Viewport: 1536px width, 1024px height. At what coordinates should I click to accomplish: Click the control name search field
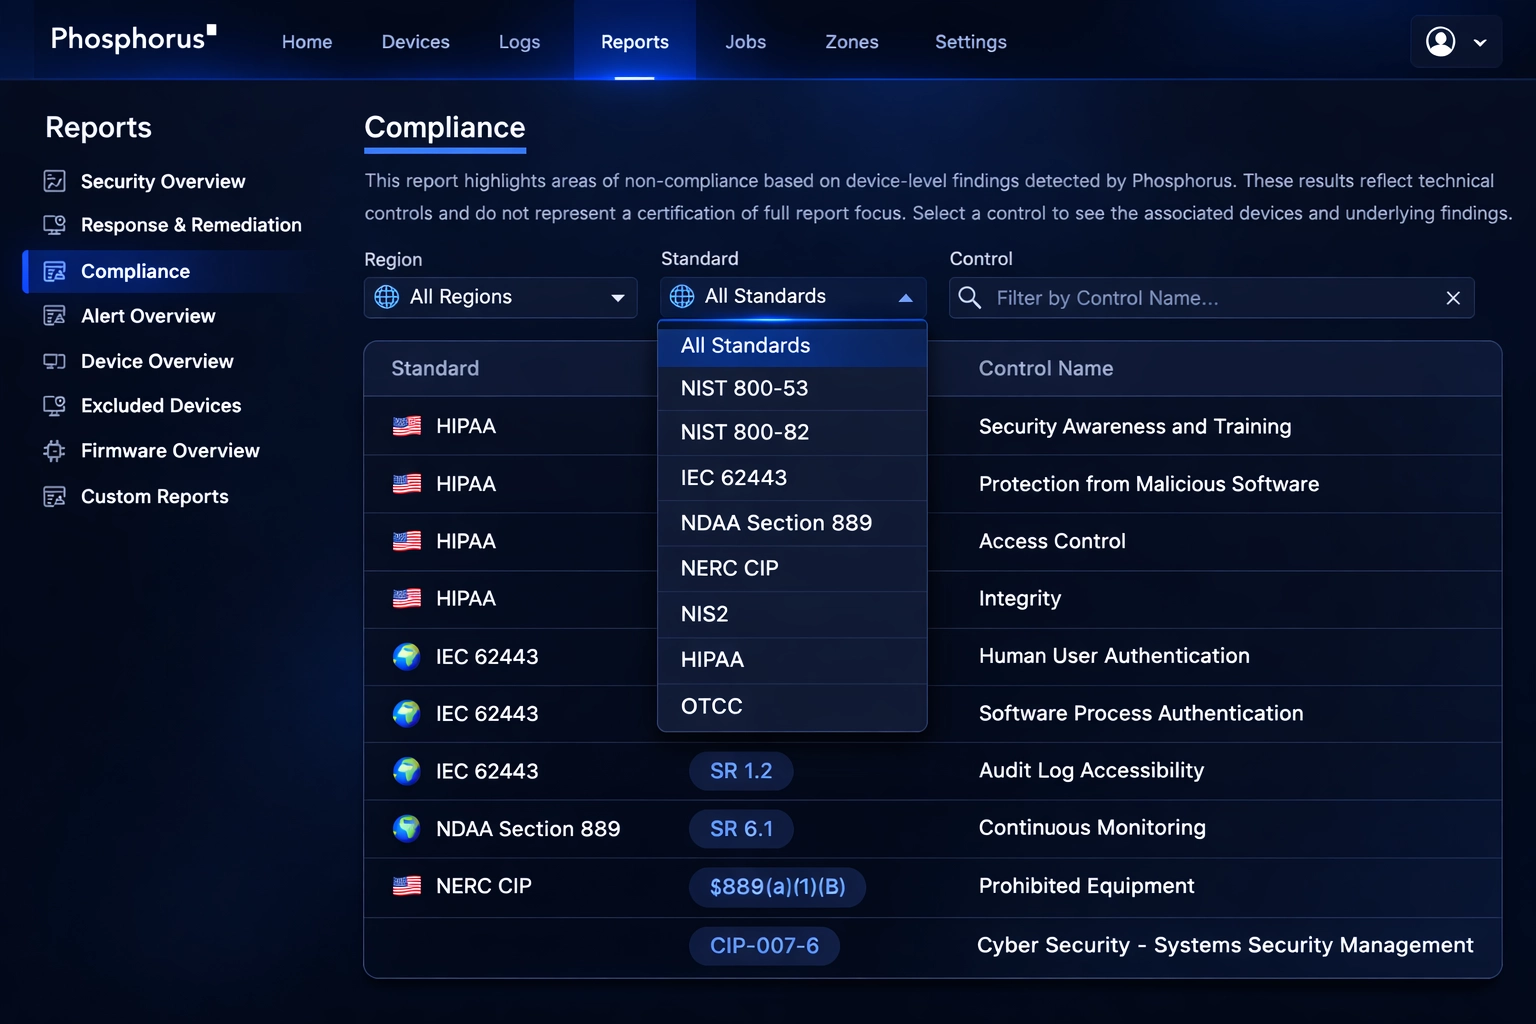[x=1150, y=297]
